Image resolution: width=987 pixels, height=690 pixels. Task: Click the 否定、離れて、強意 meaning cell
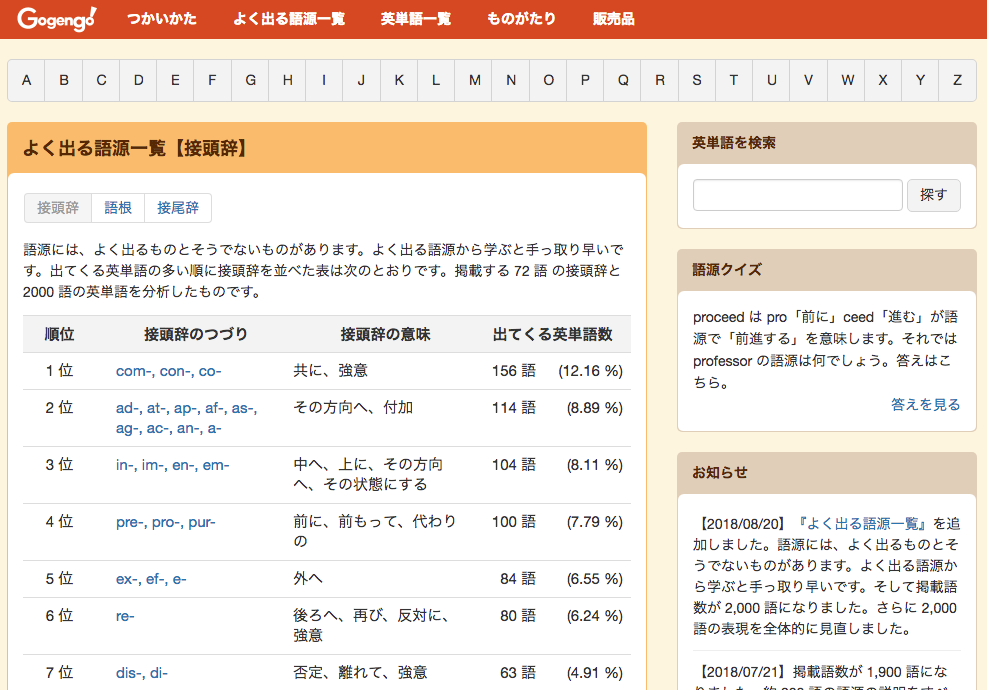click(x=361, y=673)
